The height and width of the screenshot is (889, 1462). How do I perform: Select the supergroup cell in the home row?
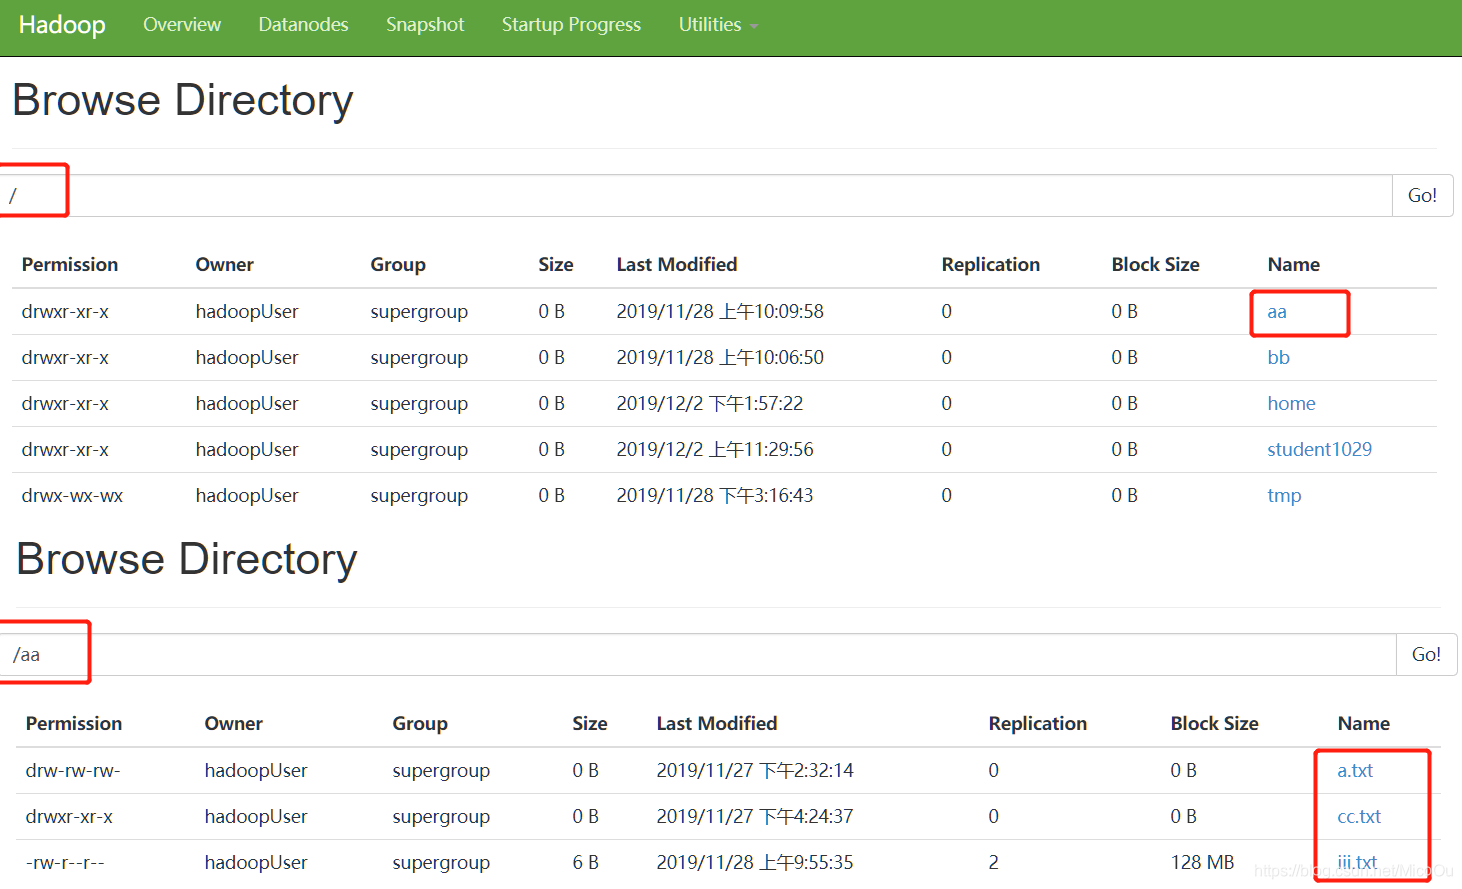pos(419,404)
